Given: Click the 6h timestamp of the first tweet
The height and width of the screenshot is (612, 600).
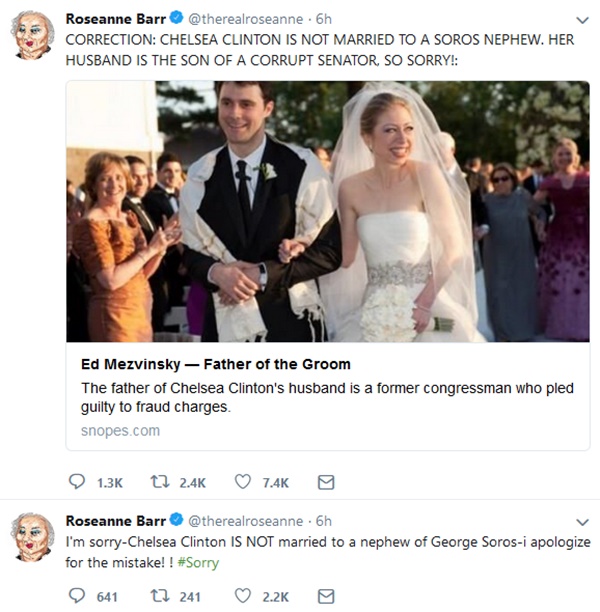Looking at the screenshot, I should pyautogui.click(x=323, y=19).
